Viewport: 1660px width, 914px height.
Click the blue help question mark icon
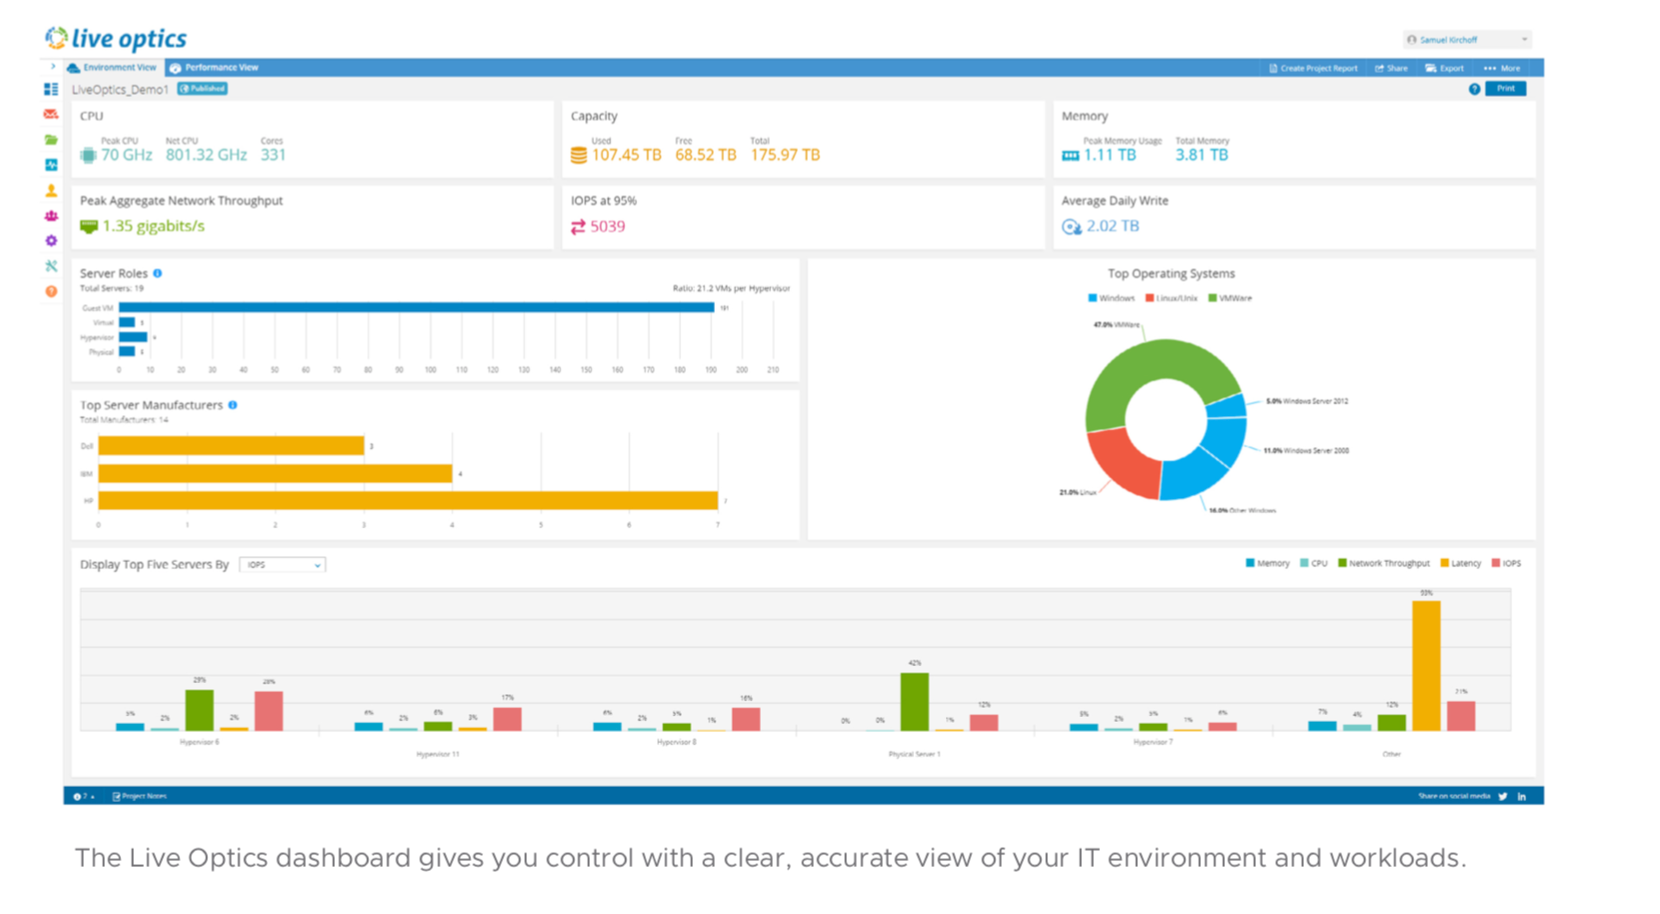click(1474, 89)
